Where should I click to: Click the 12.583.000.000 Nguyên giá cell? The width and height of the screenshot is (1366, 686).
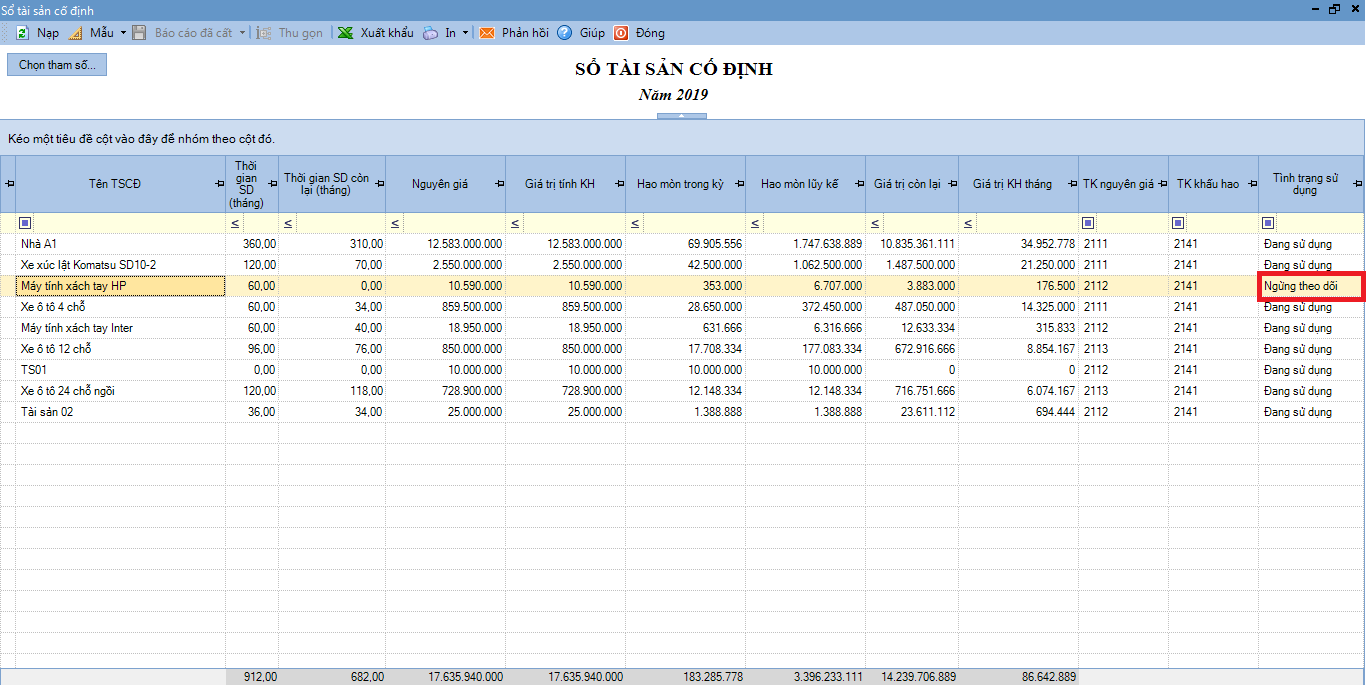point(445,244)
